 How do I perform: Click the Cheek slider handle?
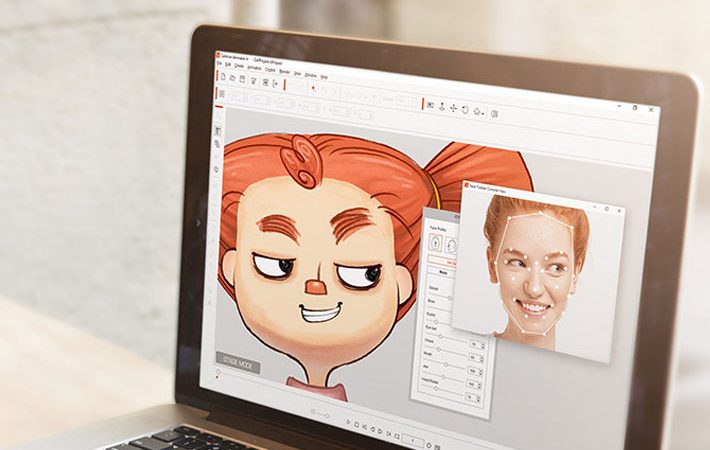(438, 349)
